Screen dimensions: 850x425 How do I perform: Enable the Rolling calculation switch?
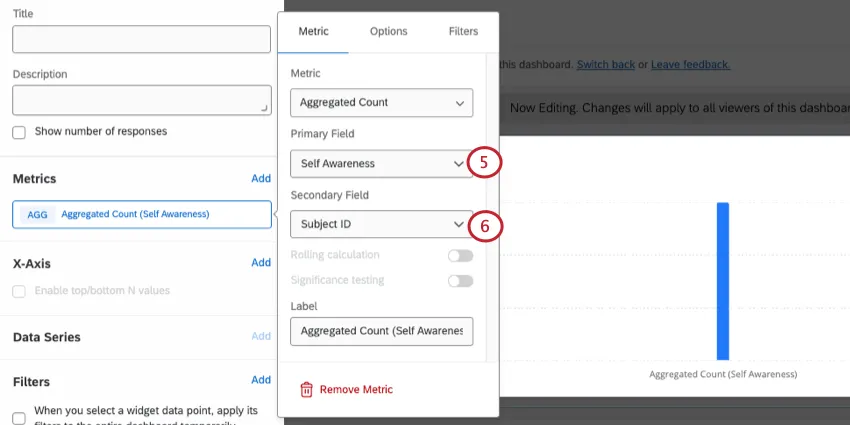click(x=460, y=256)
